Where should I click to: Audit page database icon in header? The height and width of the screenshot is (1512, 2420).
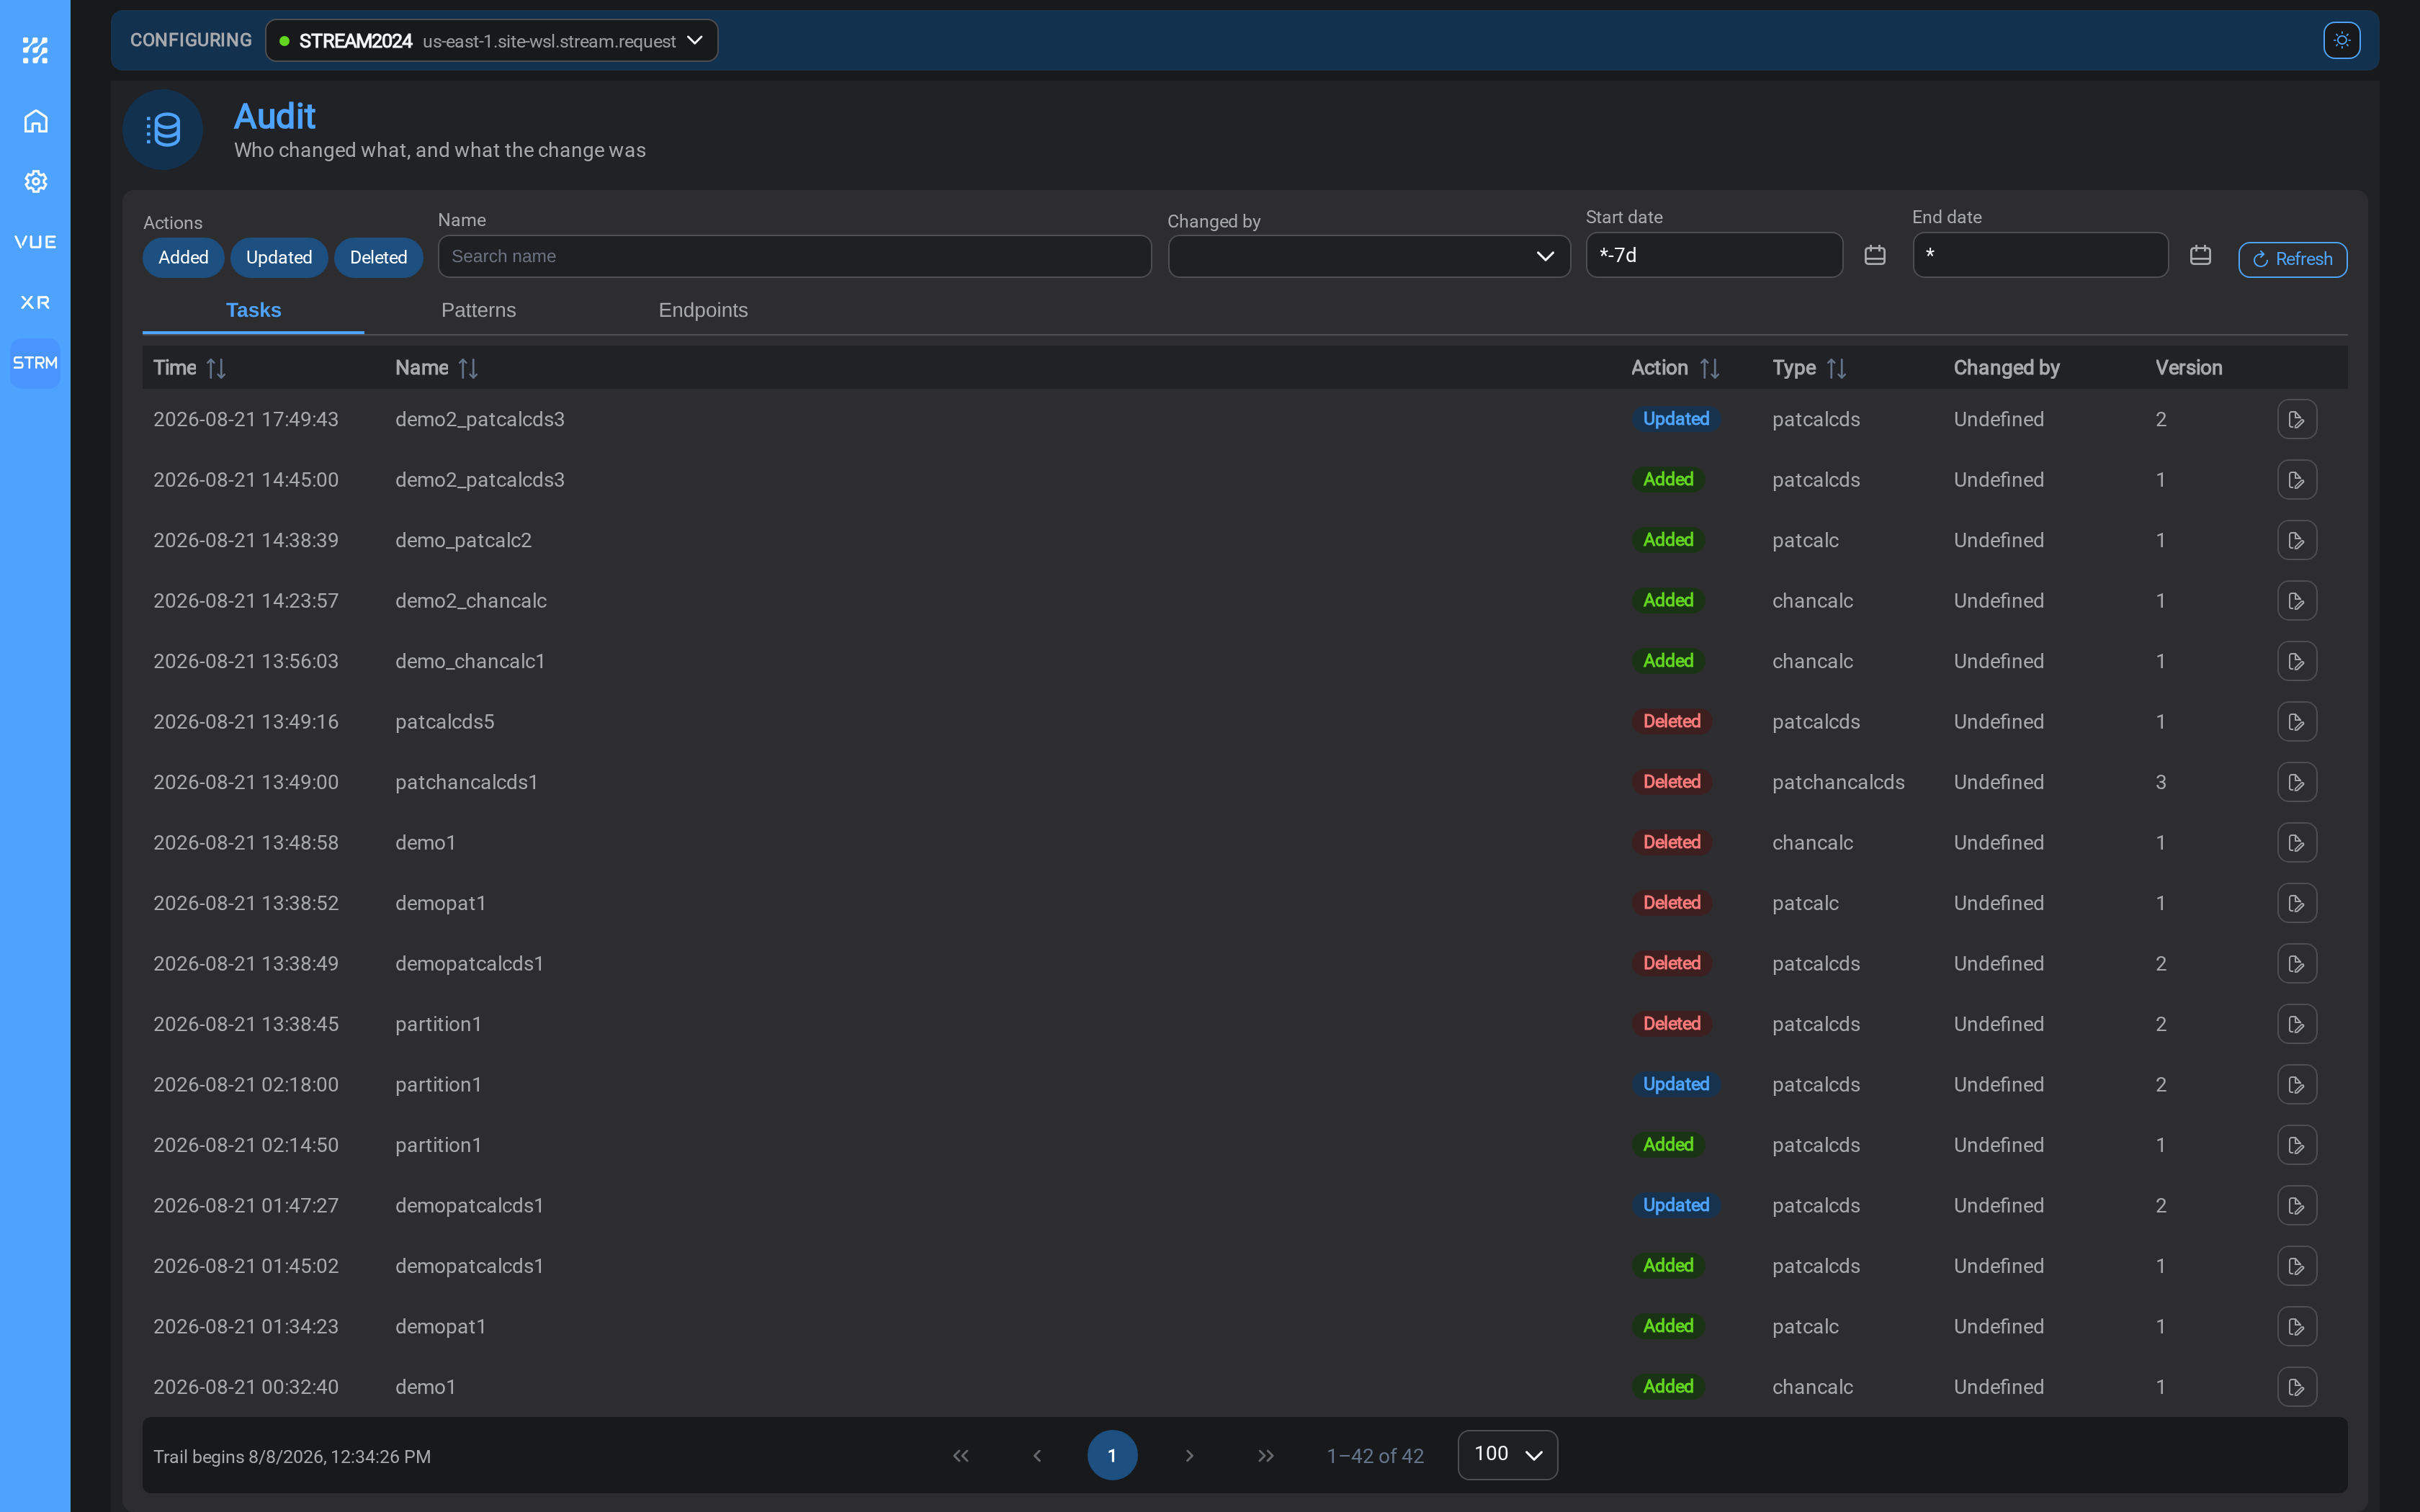(163, 129)
